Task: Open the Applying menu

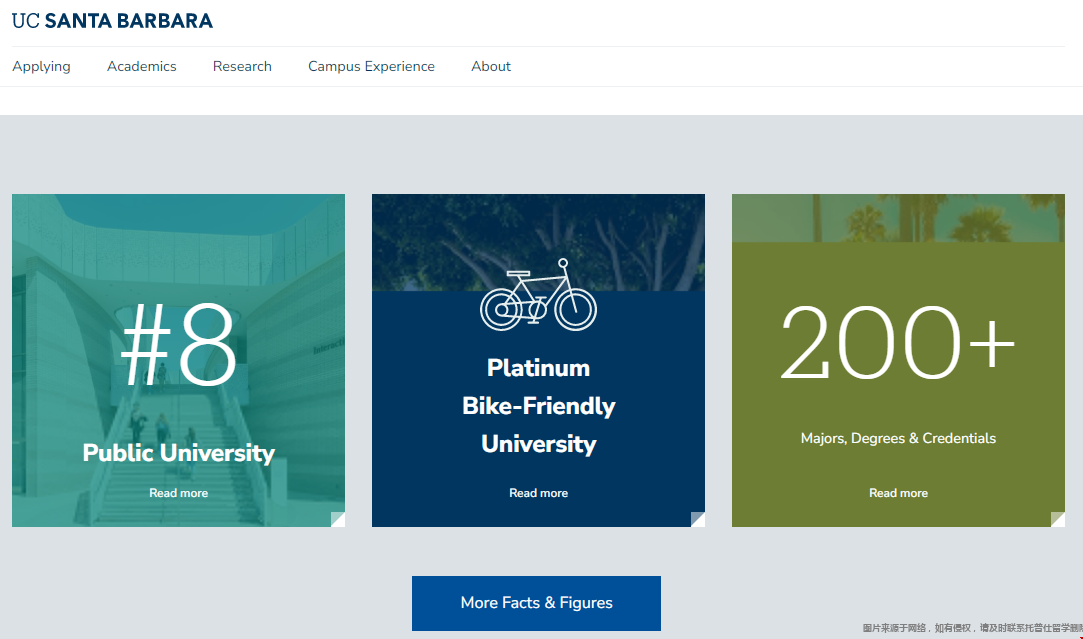Action: tap(41, 66)
